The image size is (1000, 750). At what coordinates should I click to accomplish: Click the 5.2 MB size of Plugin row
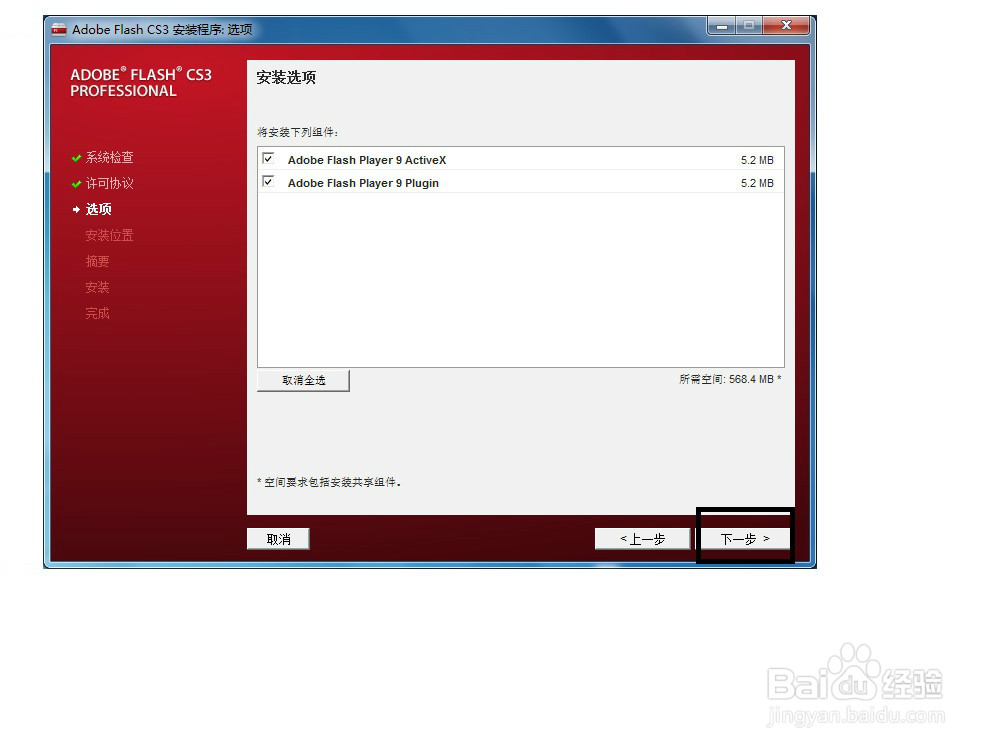coord(757,183)
